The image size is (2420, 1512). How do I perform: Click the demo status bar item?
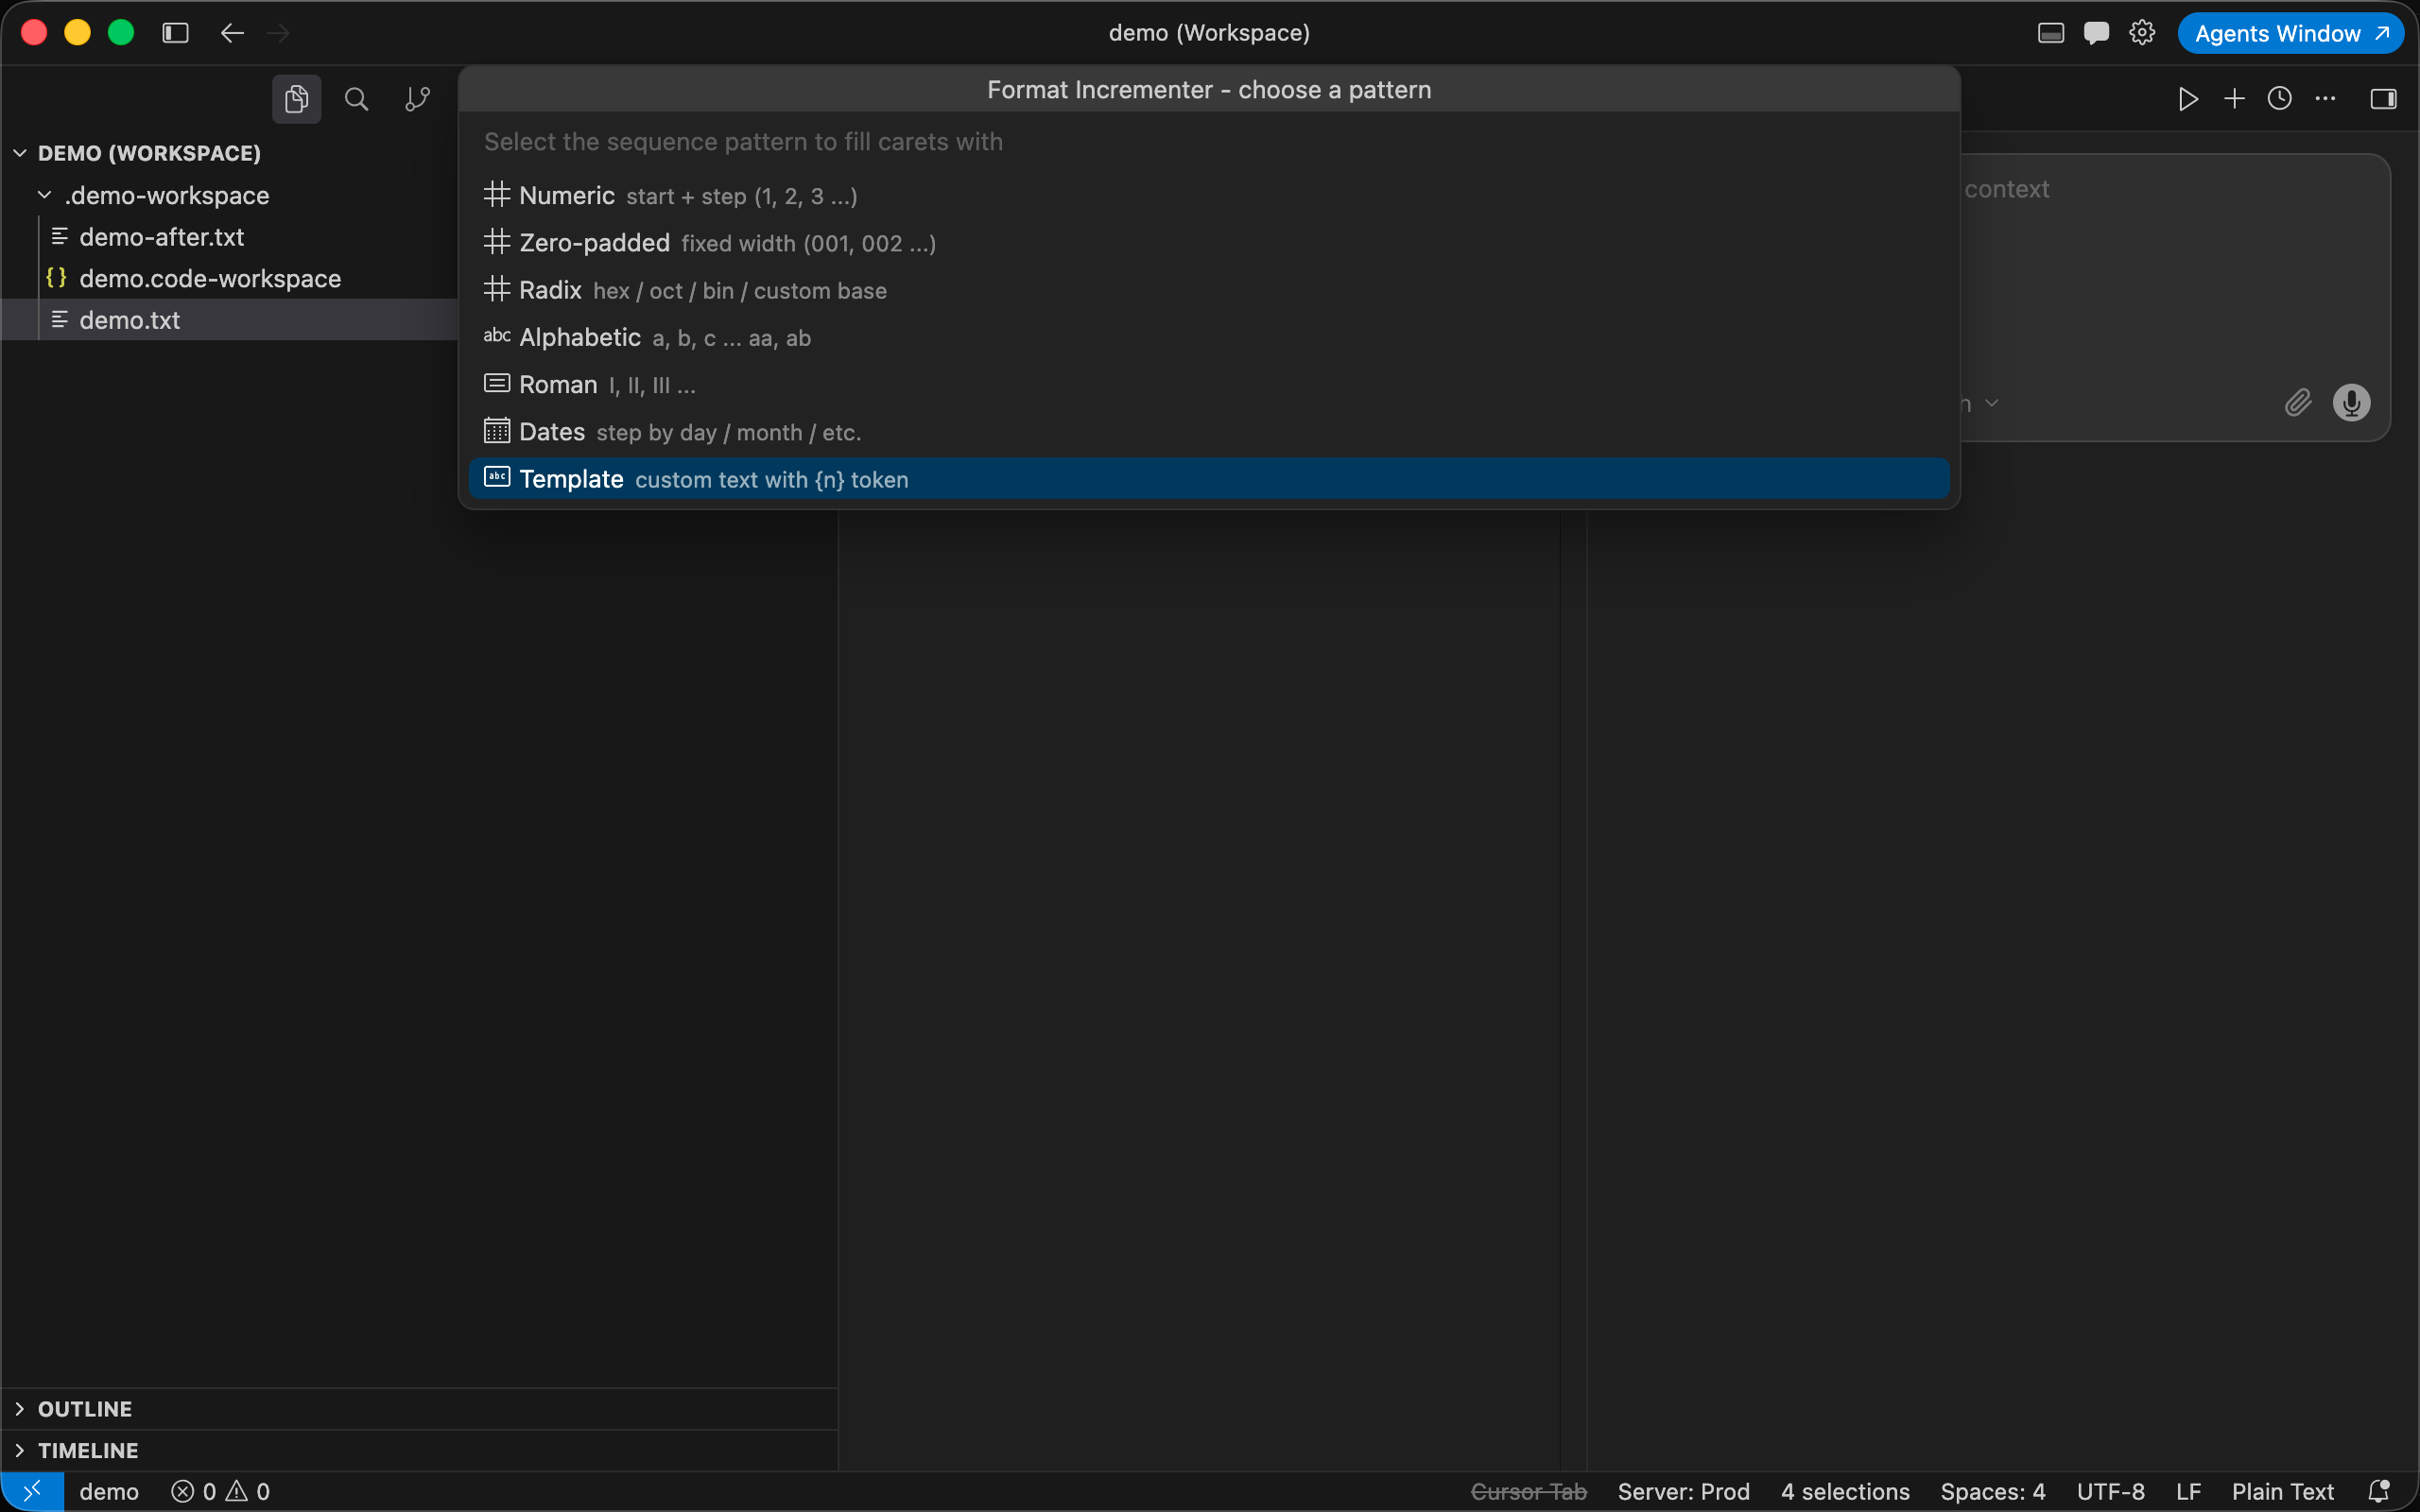(x=109, y=1491)
